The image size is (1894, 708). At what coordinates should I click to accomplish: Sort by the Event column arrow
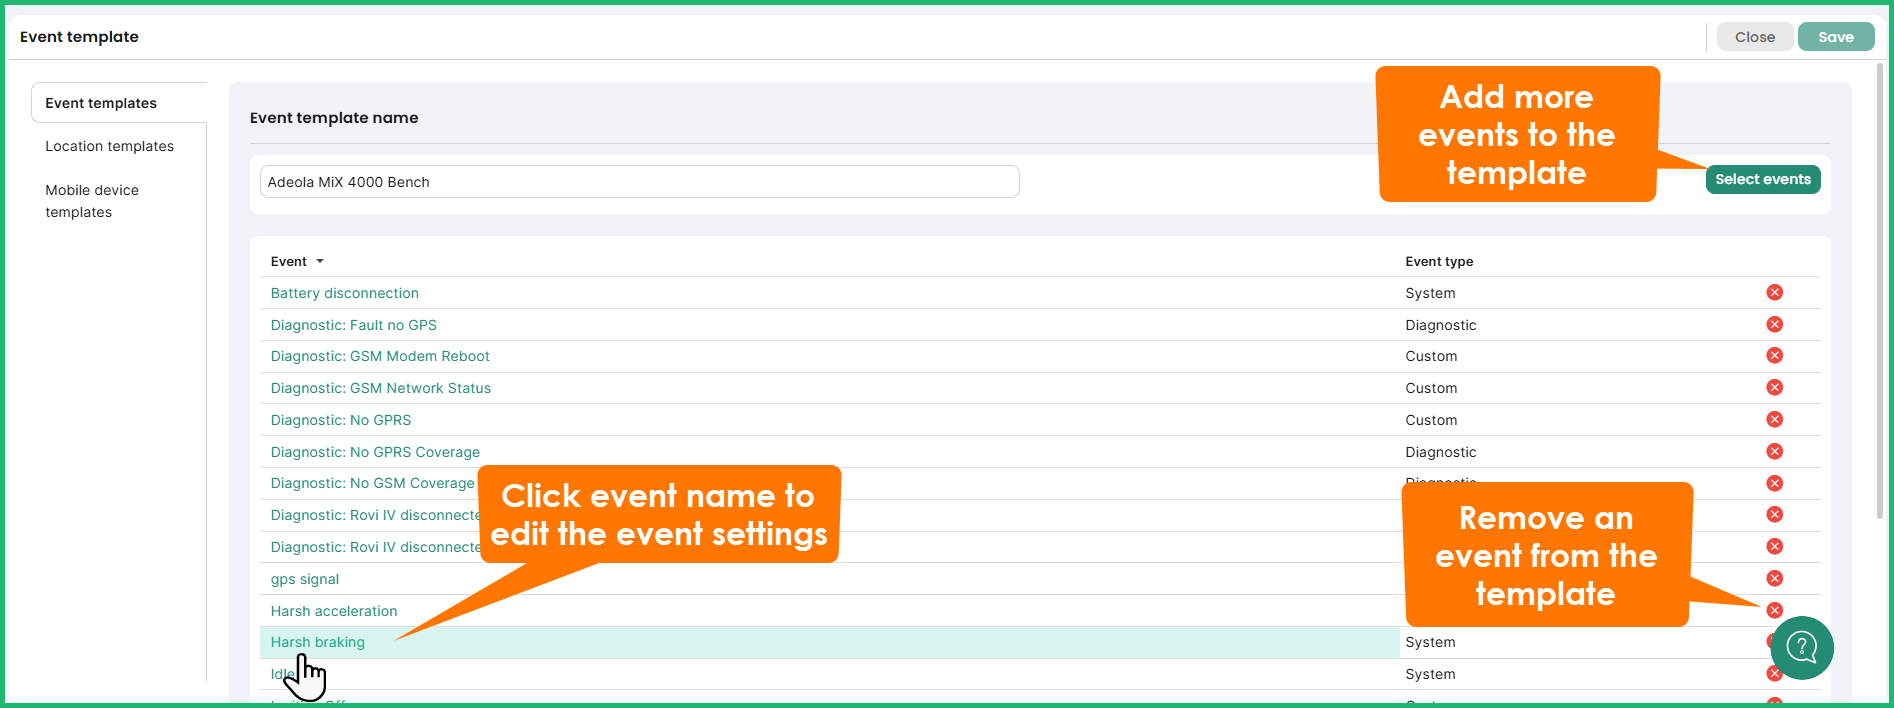(x=320, y=262)
